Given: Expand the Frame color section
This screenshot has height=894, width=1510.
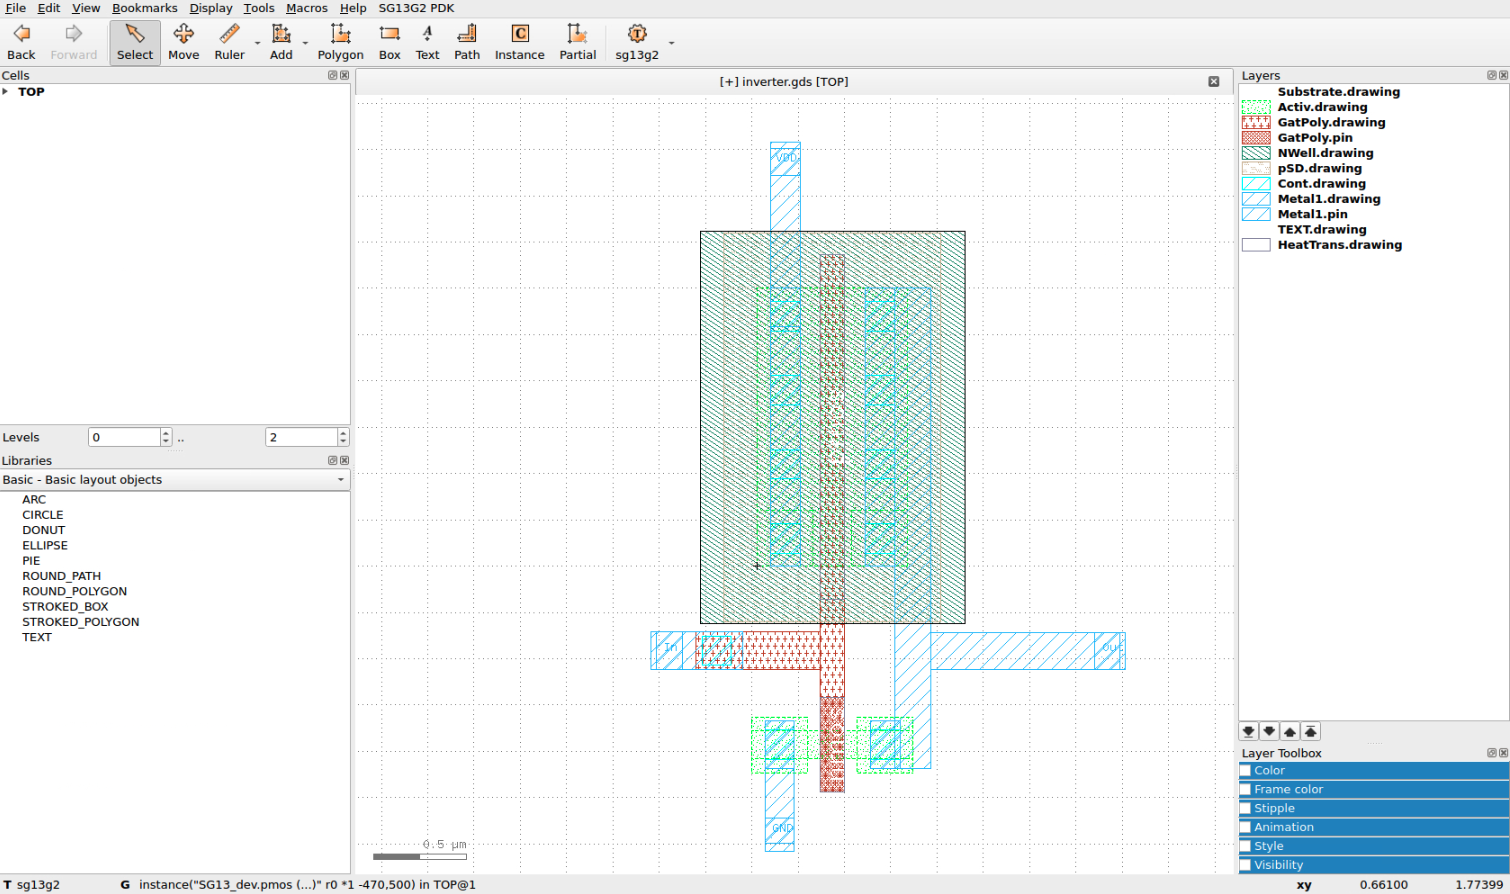Looking at the screenshot, I should pyautogui.click(x=1373, y=790).
